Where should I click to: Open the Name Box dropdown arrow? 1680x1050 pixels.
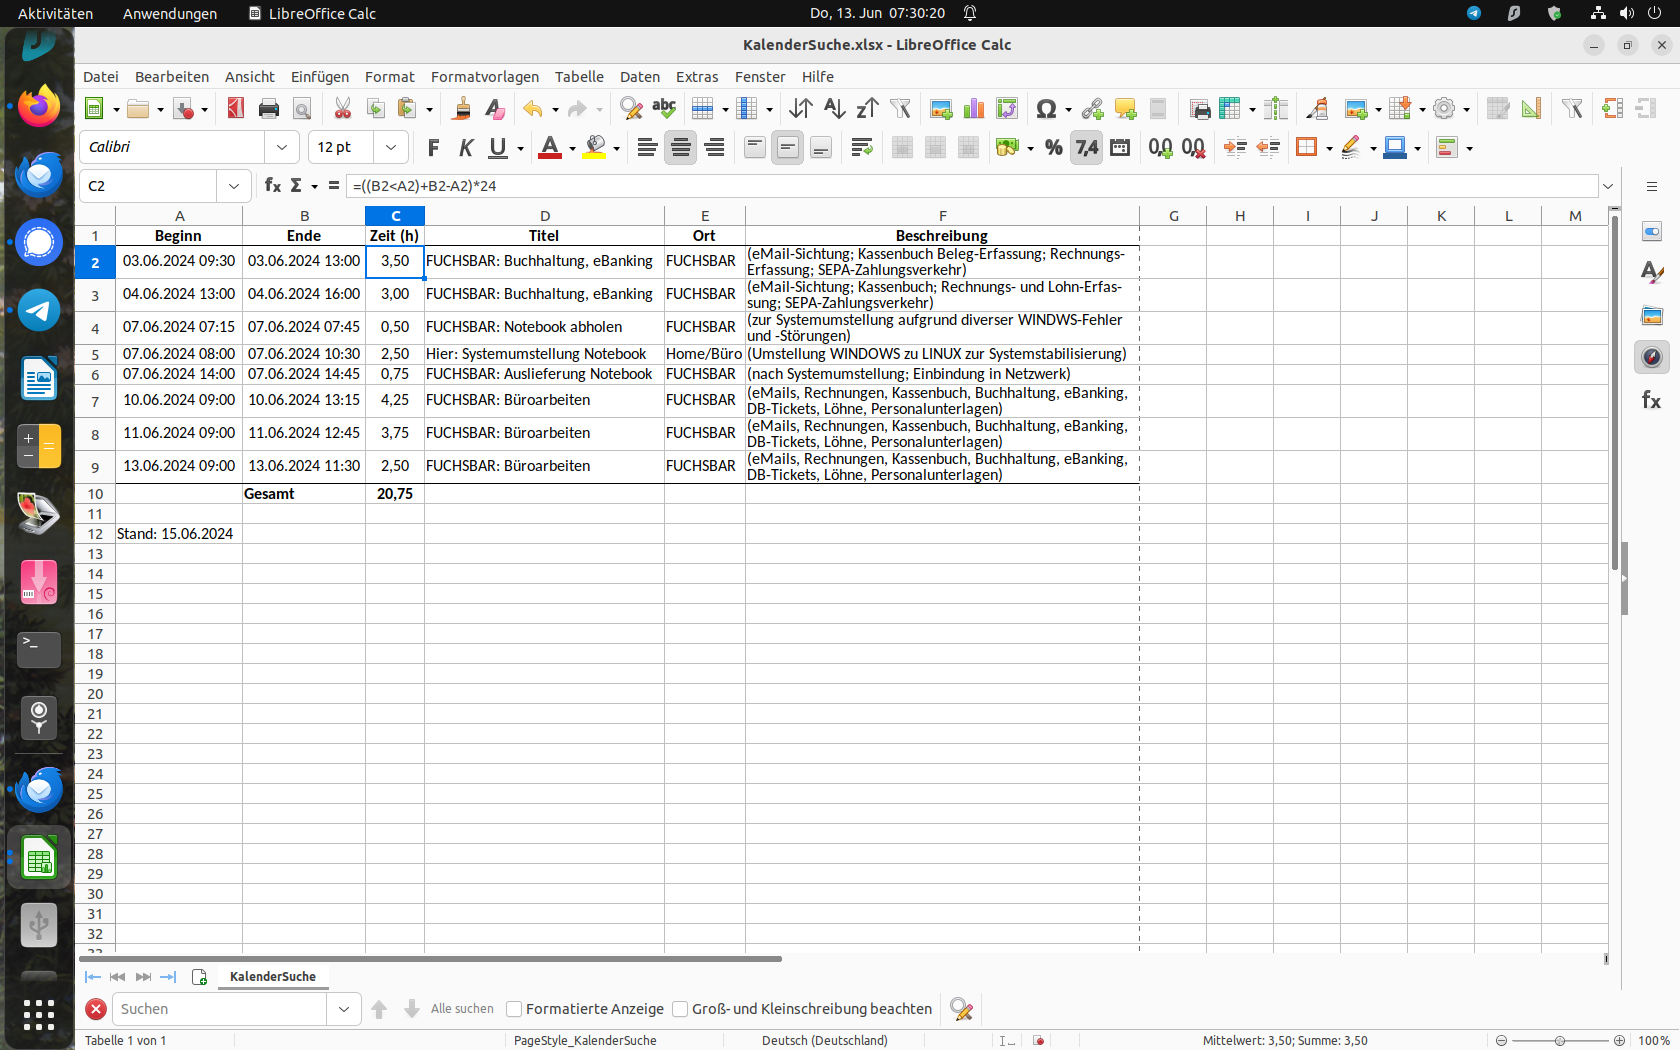coord(233,186)
